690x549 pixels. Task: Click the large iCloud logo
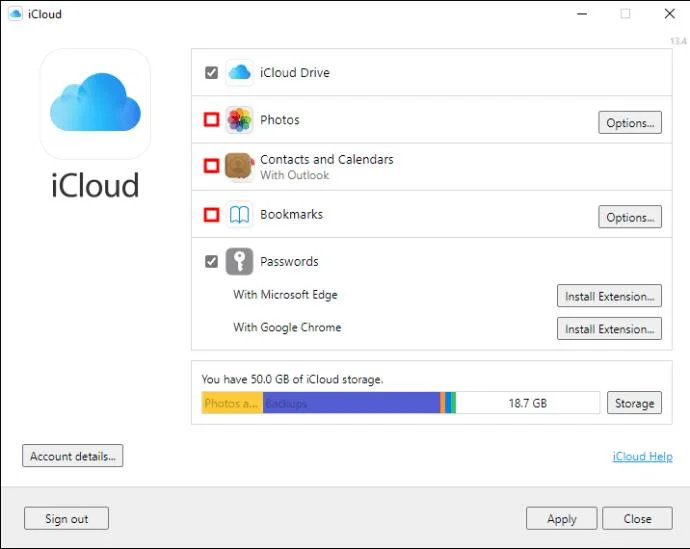click(95, 104)
